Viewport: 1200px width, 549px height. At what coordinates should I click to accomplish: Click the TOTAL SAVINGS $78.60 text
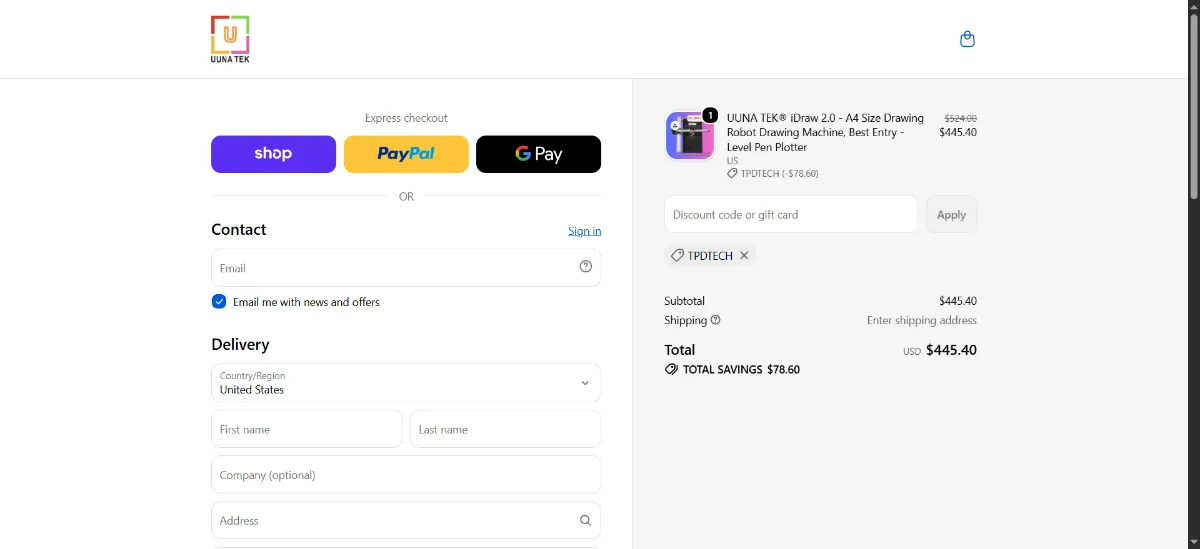(x=741, y=369)
